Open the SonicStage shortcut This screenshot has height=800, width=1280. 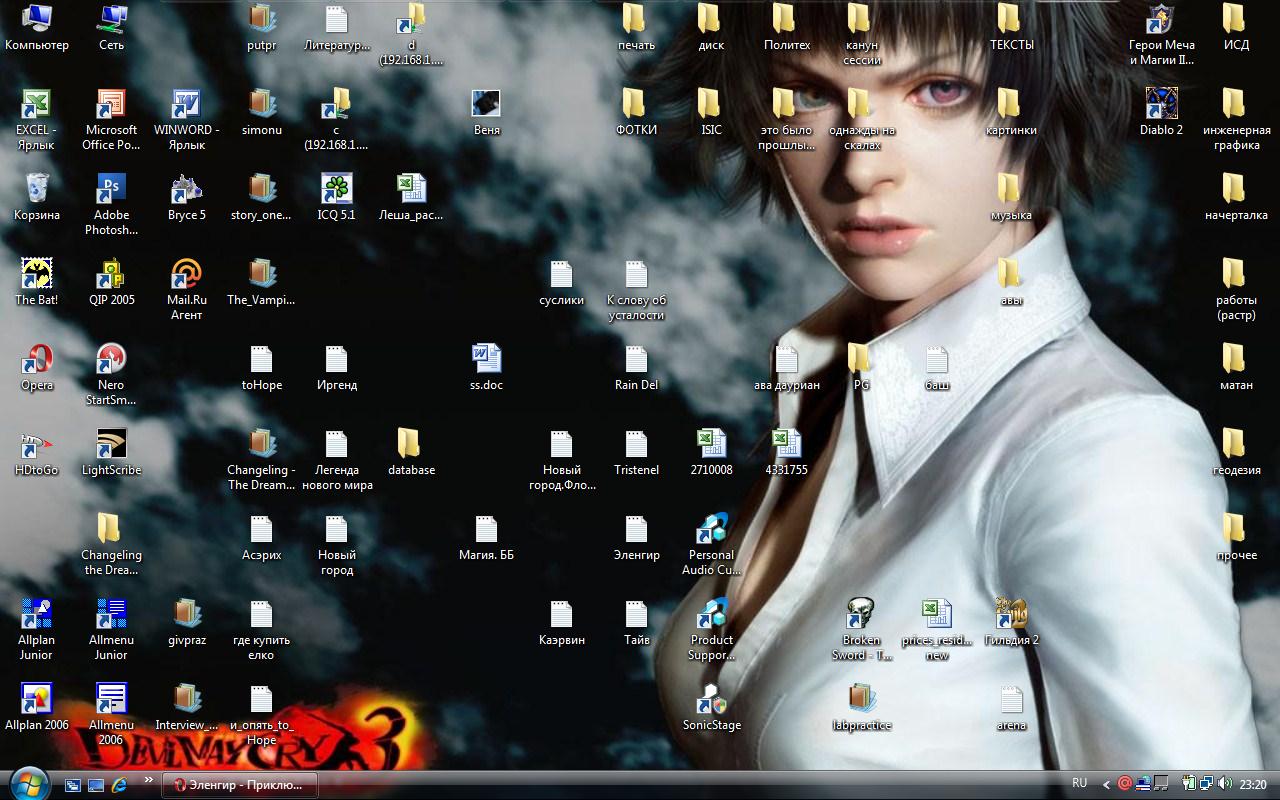(x=711, y=707)
